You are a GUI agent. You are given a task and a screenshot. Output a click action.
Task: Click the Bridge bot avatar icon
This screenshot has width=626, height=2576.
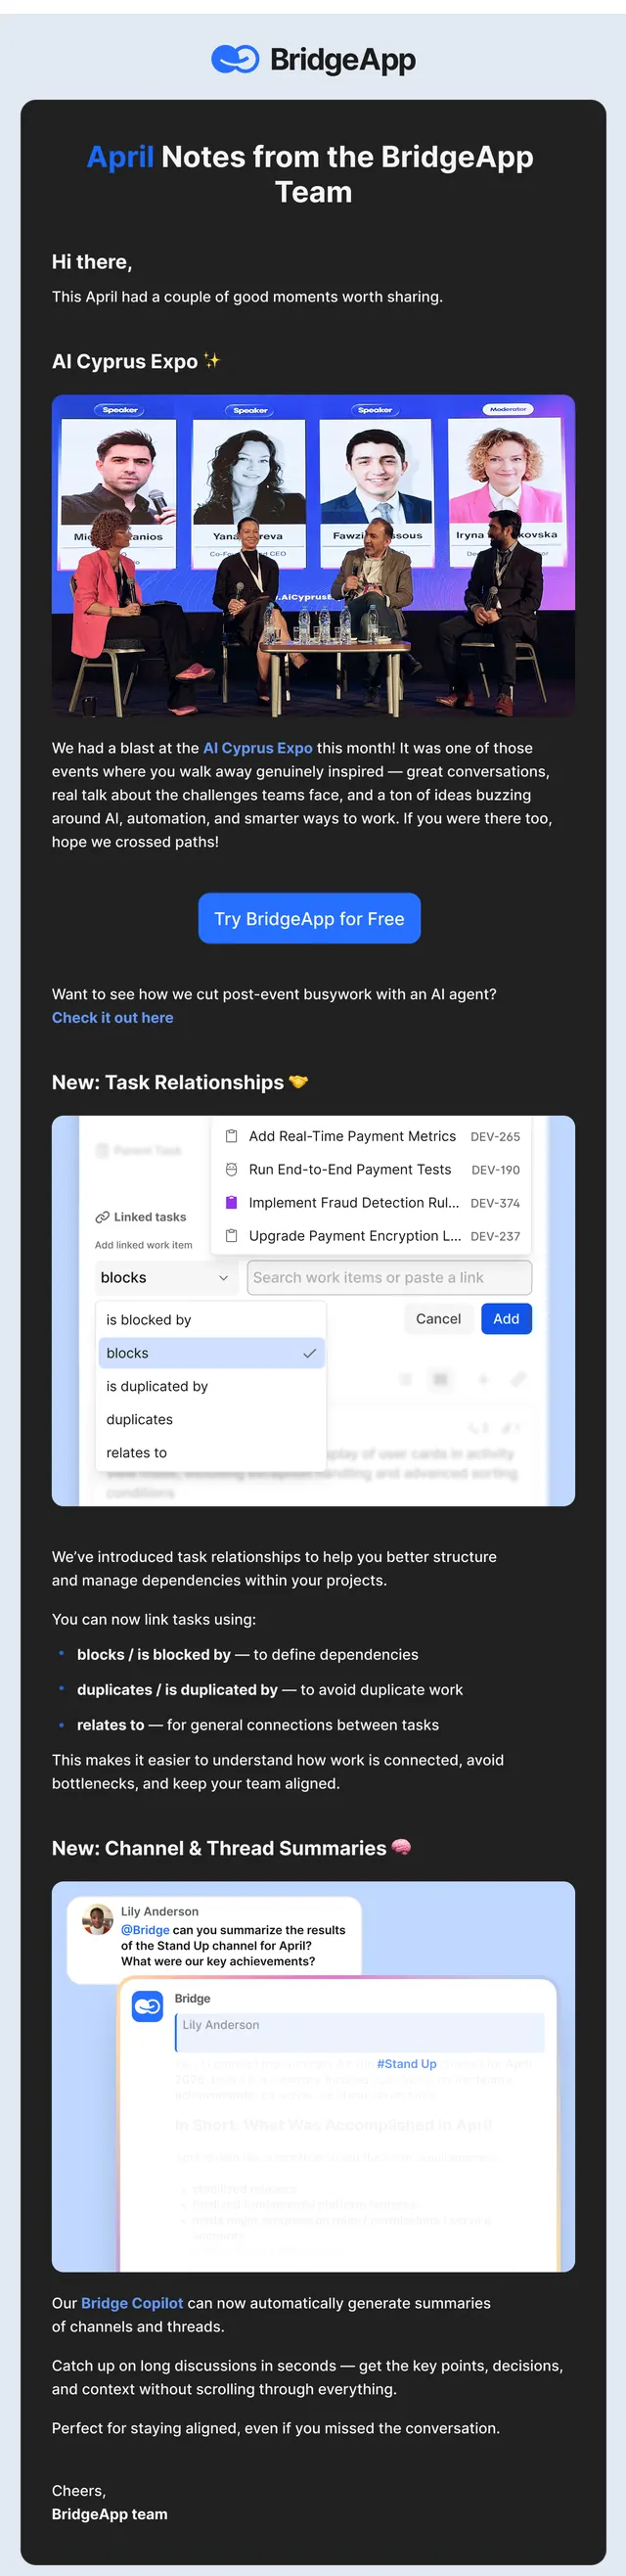[148, 2006]
